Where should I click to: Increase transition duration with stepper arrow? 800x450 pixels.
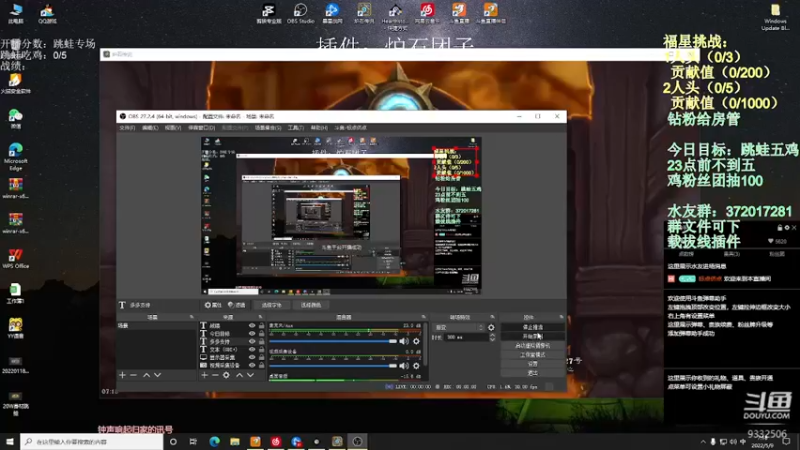(492, 335)
